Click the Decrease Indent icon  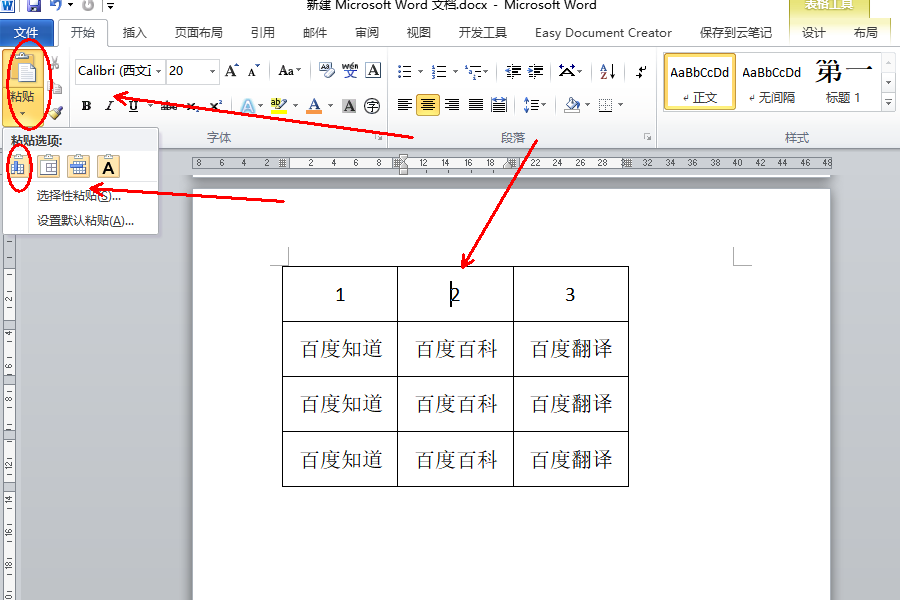point(513,71)
